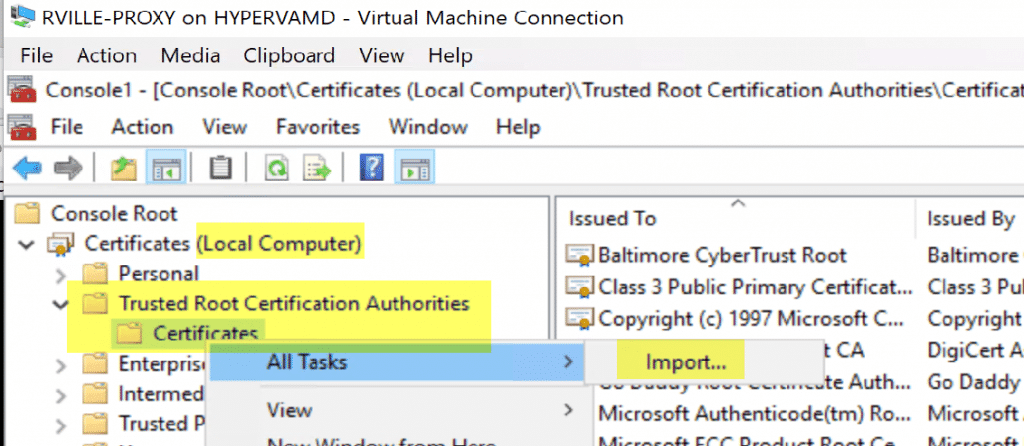Toggle Show/Hide Console Tree icon
This screenshot has width=1024, height=446.
(162, 169)
